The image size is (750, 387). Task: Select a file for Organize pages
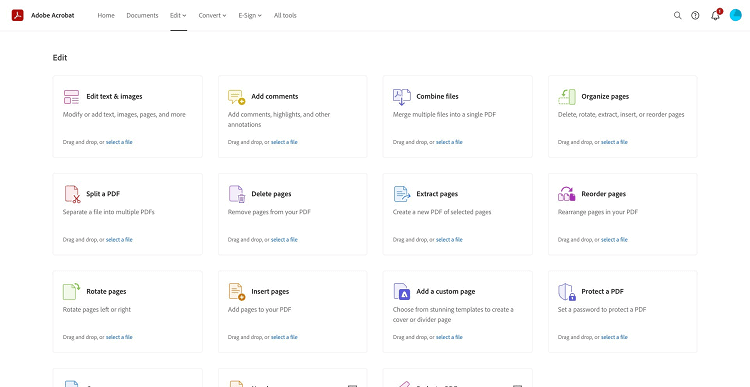point(614,142)
